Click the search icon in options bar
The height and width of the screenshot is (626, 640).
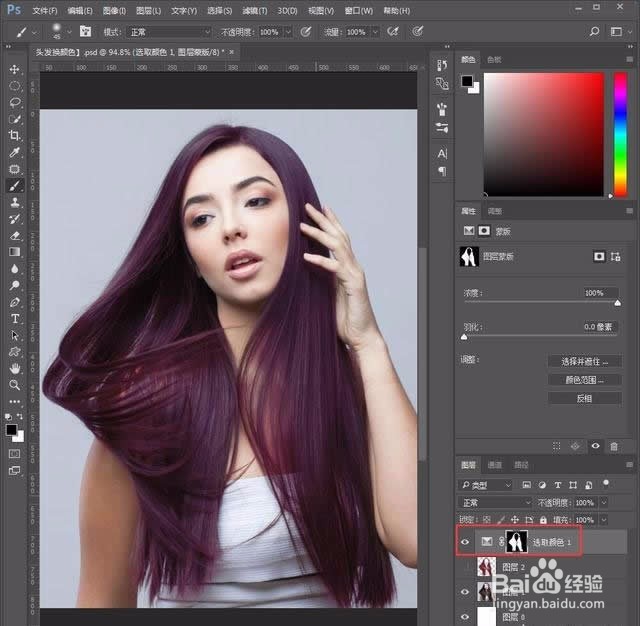pyautogui.click(x=595, y=31)
